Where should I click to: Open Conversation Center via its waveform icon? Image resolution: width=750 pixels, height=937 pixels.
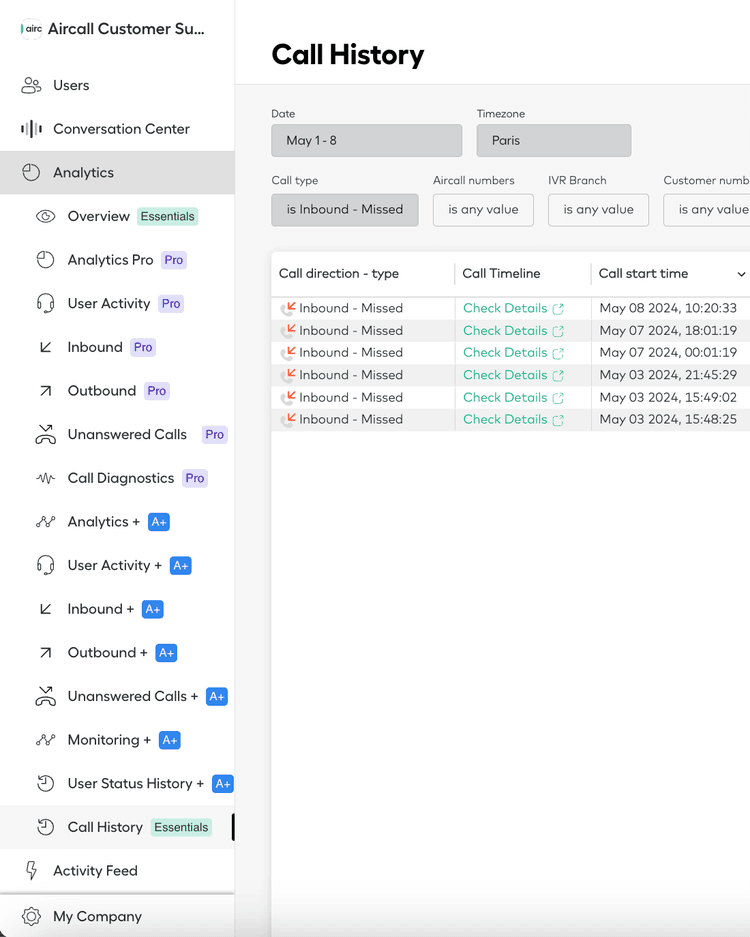[31, 129]
